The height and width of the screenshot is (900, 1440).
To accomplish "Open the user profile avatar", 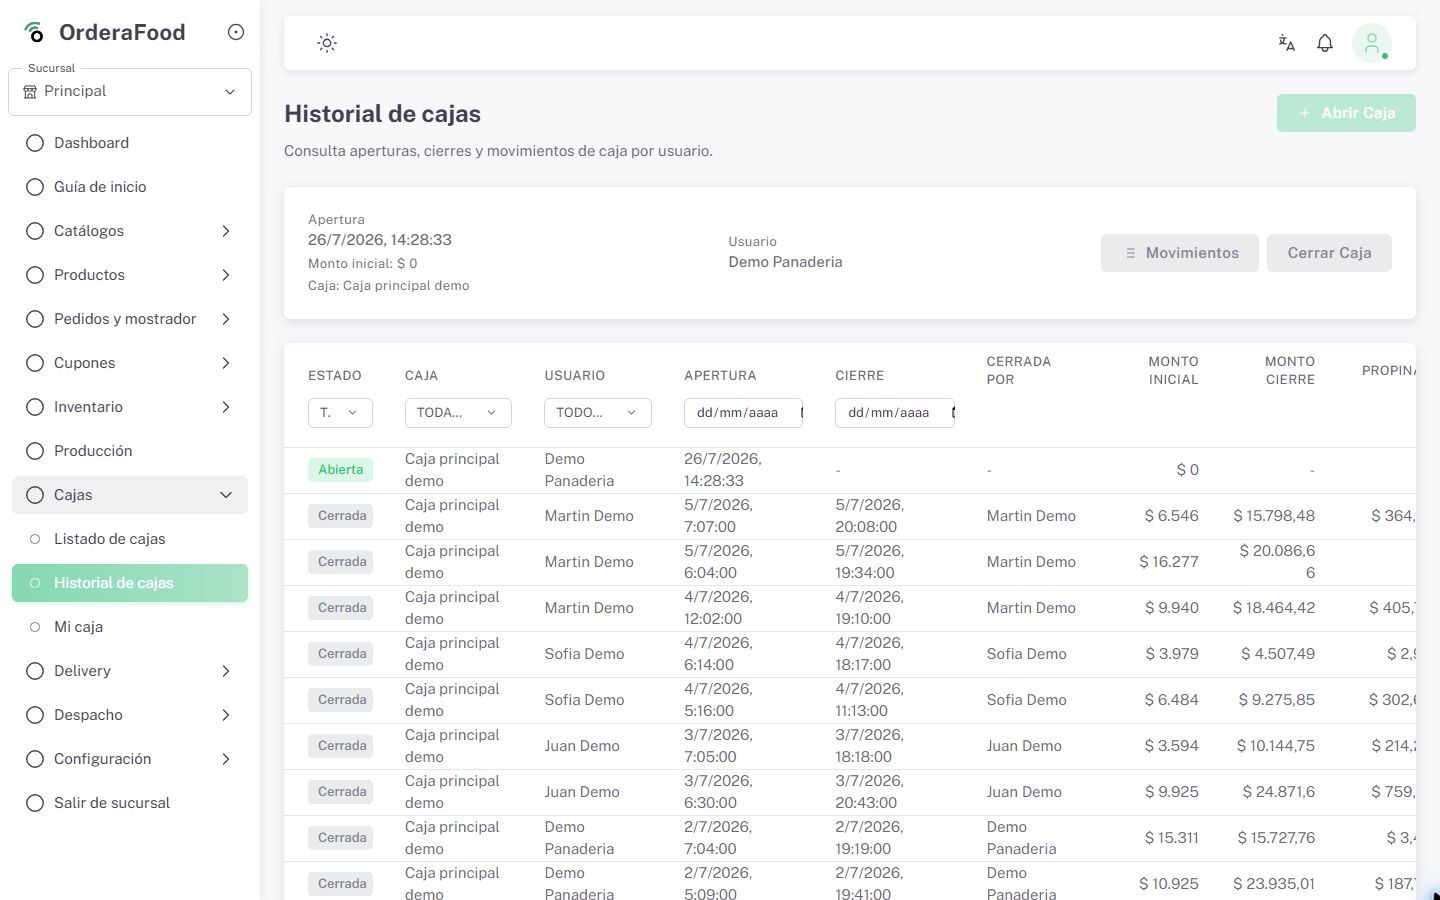I will tap(1372, 43).
